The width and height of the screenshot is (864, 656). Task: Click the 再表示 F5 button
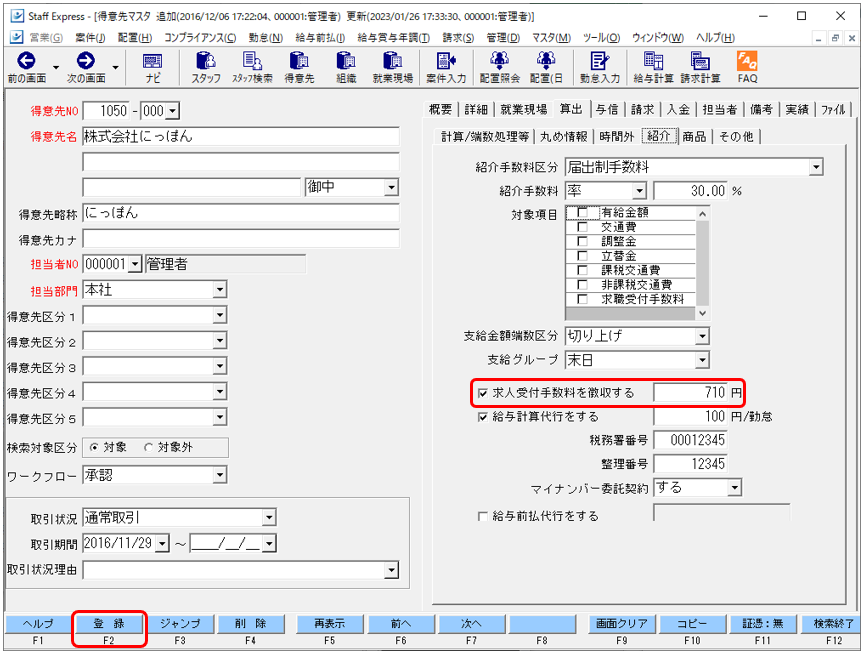(329, 624)
